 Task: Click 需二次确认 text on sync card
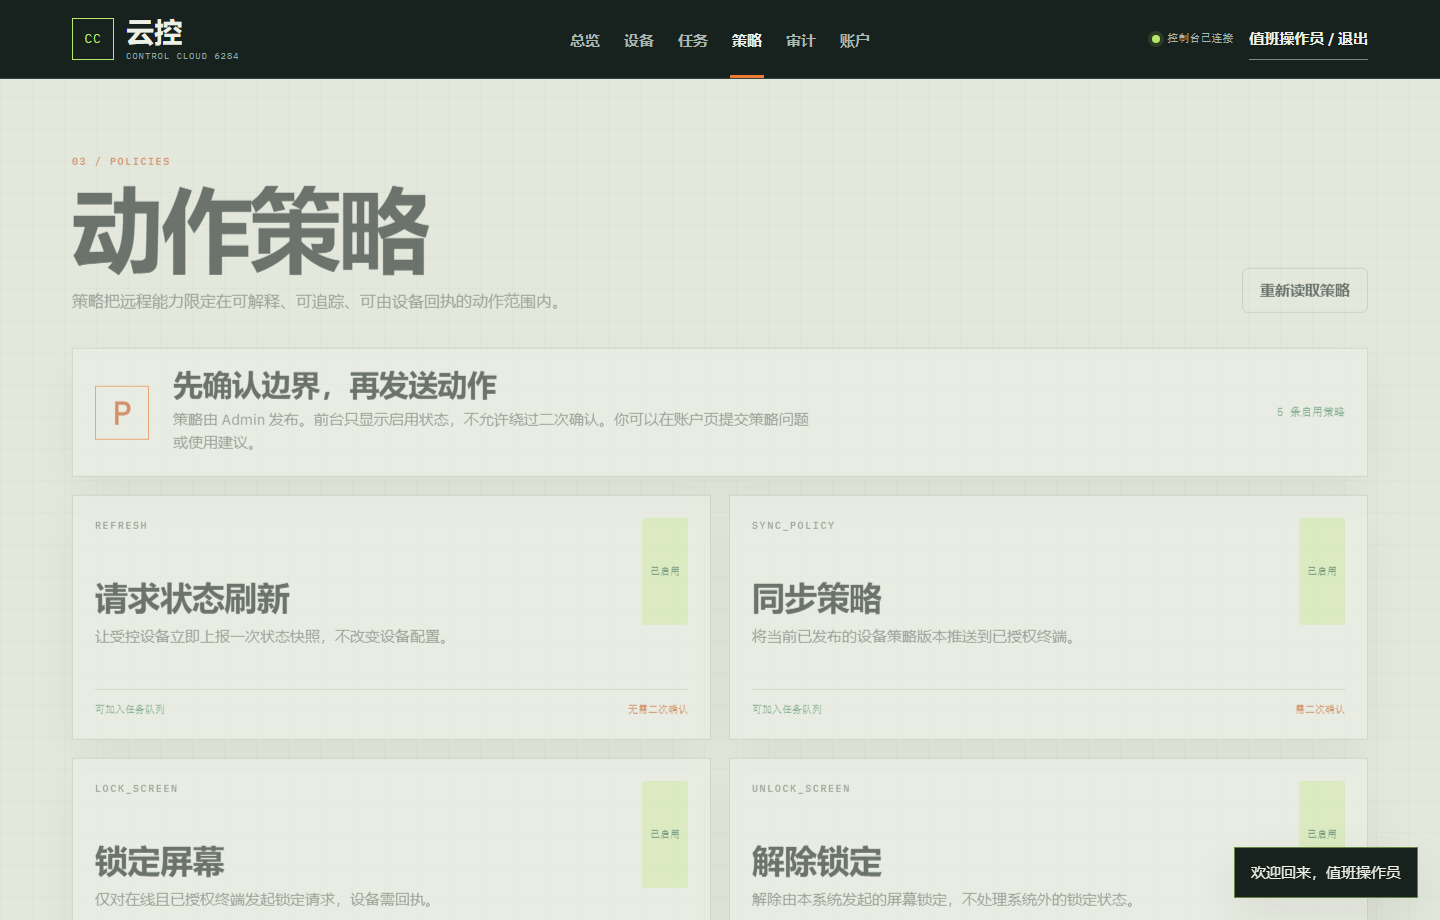1320,709
